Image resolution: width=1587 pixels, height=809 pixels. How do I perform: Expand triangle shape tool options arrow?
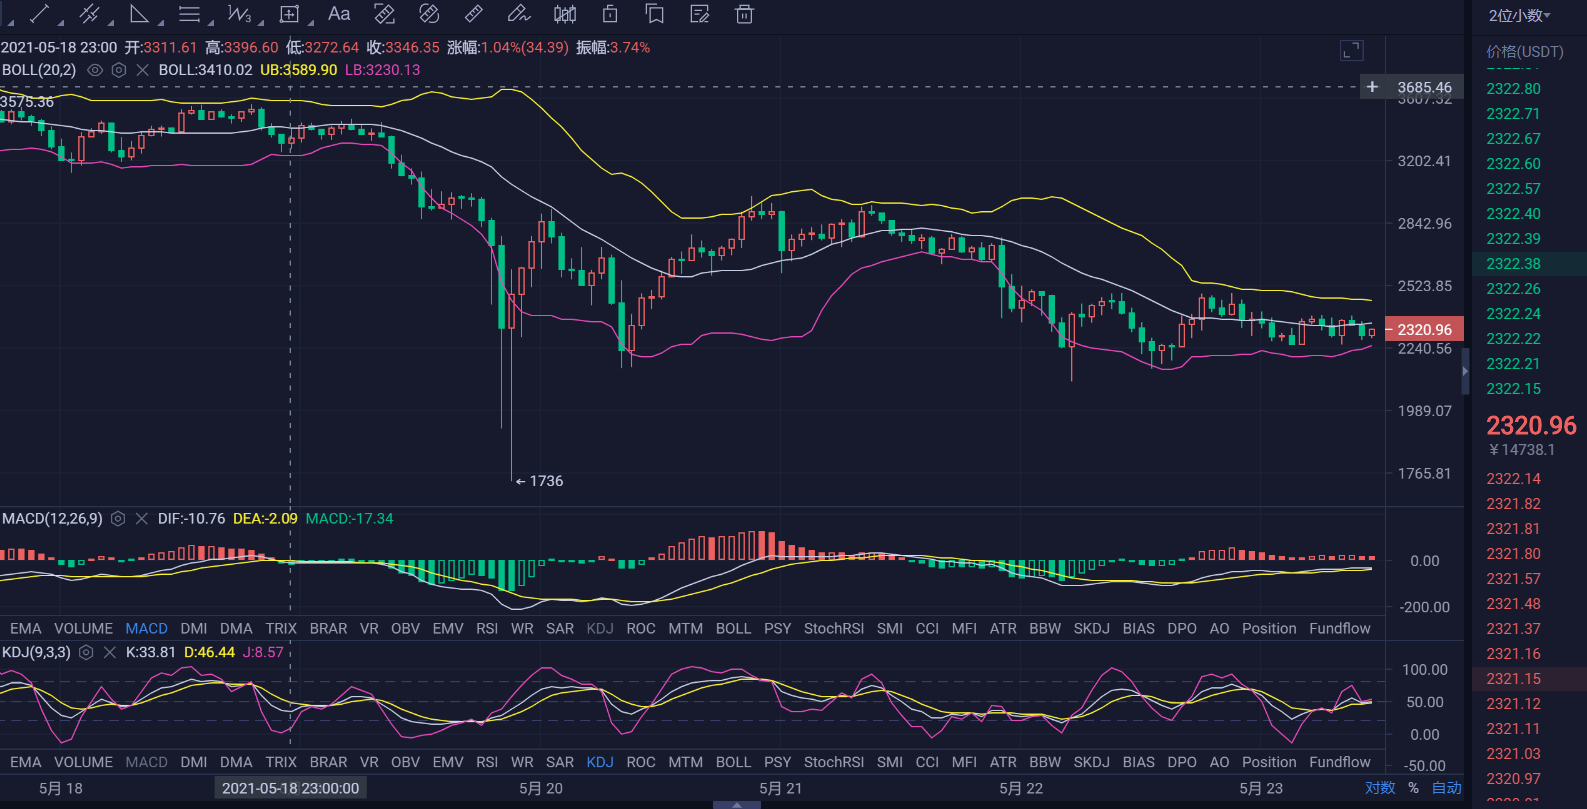(x=161, y=22)
